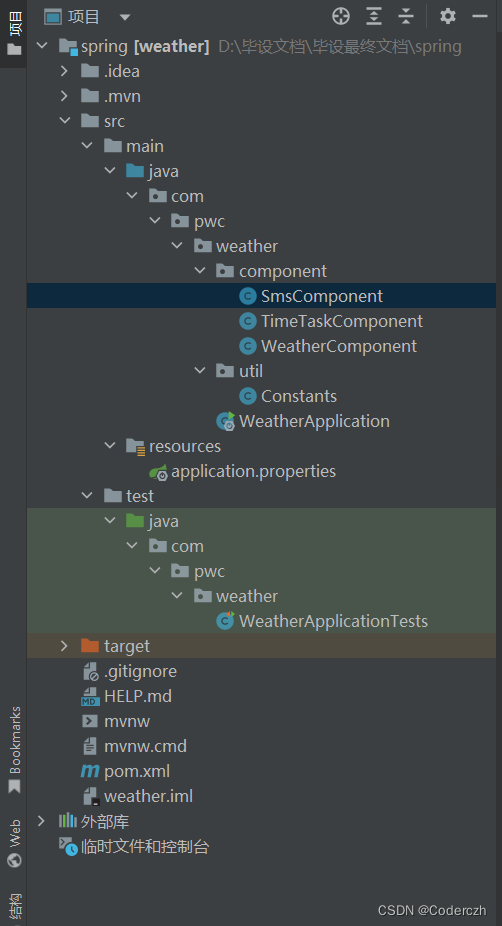The width and height of the screenshot is (502, 926).
Task: Click the pom.xml Maven file icon
Action: tap(90, 771)
